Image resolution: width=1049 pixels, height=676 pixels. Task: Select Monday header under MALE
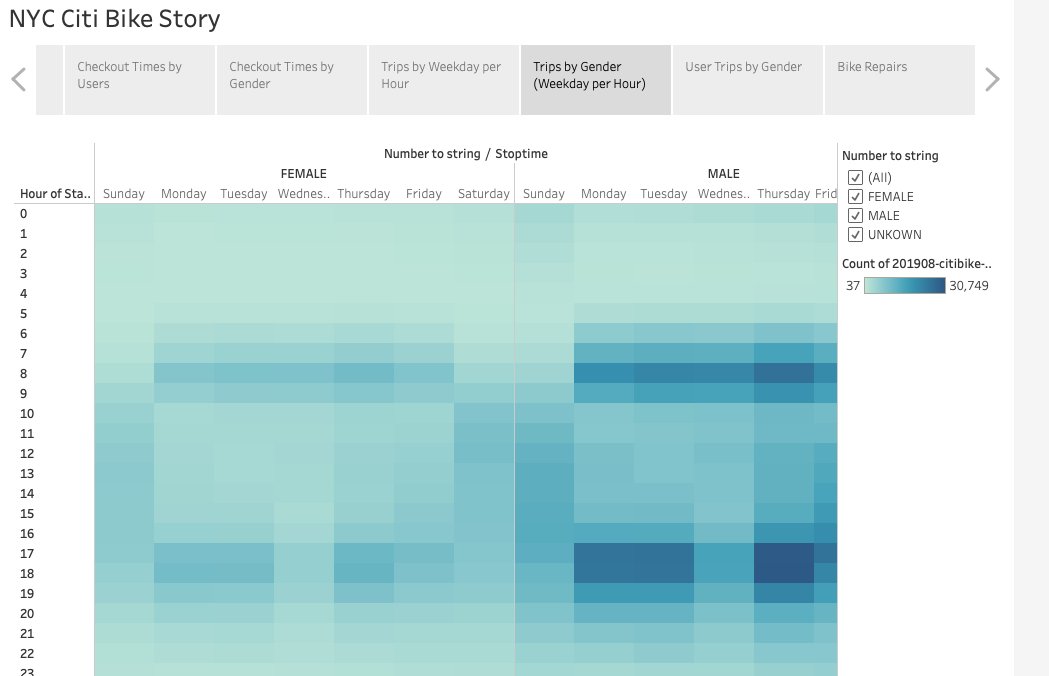[603, 194]
